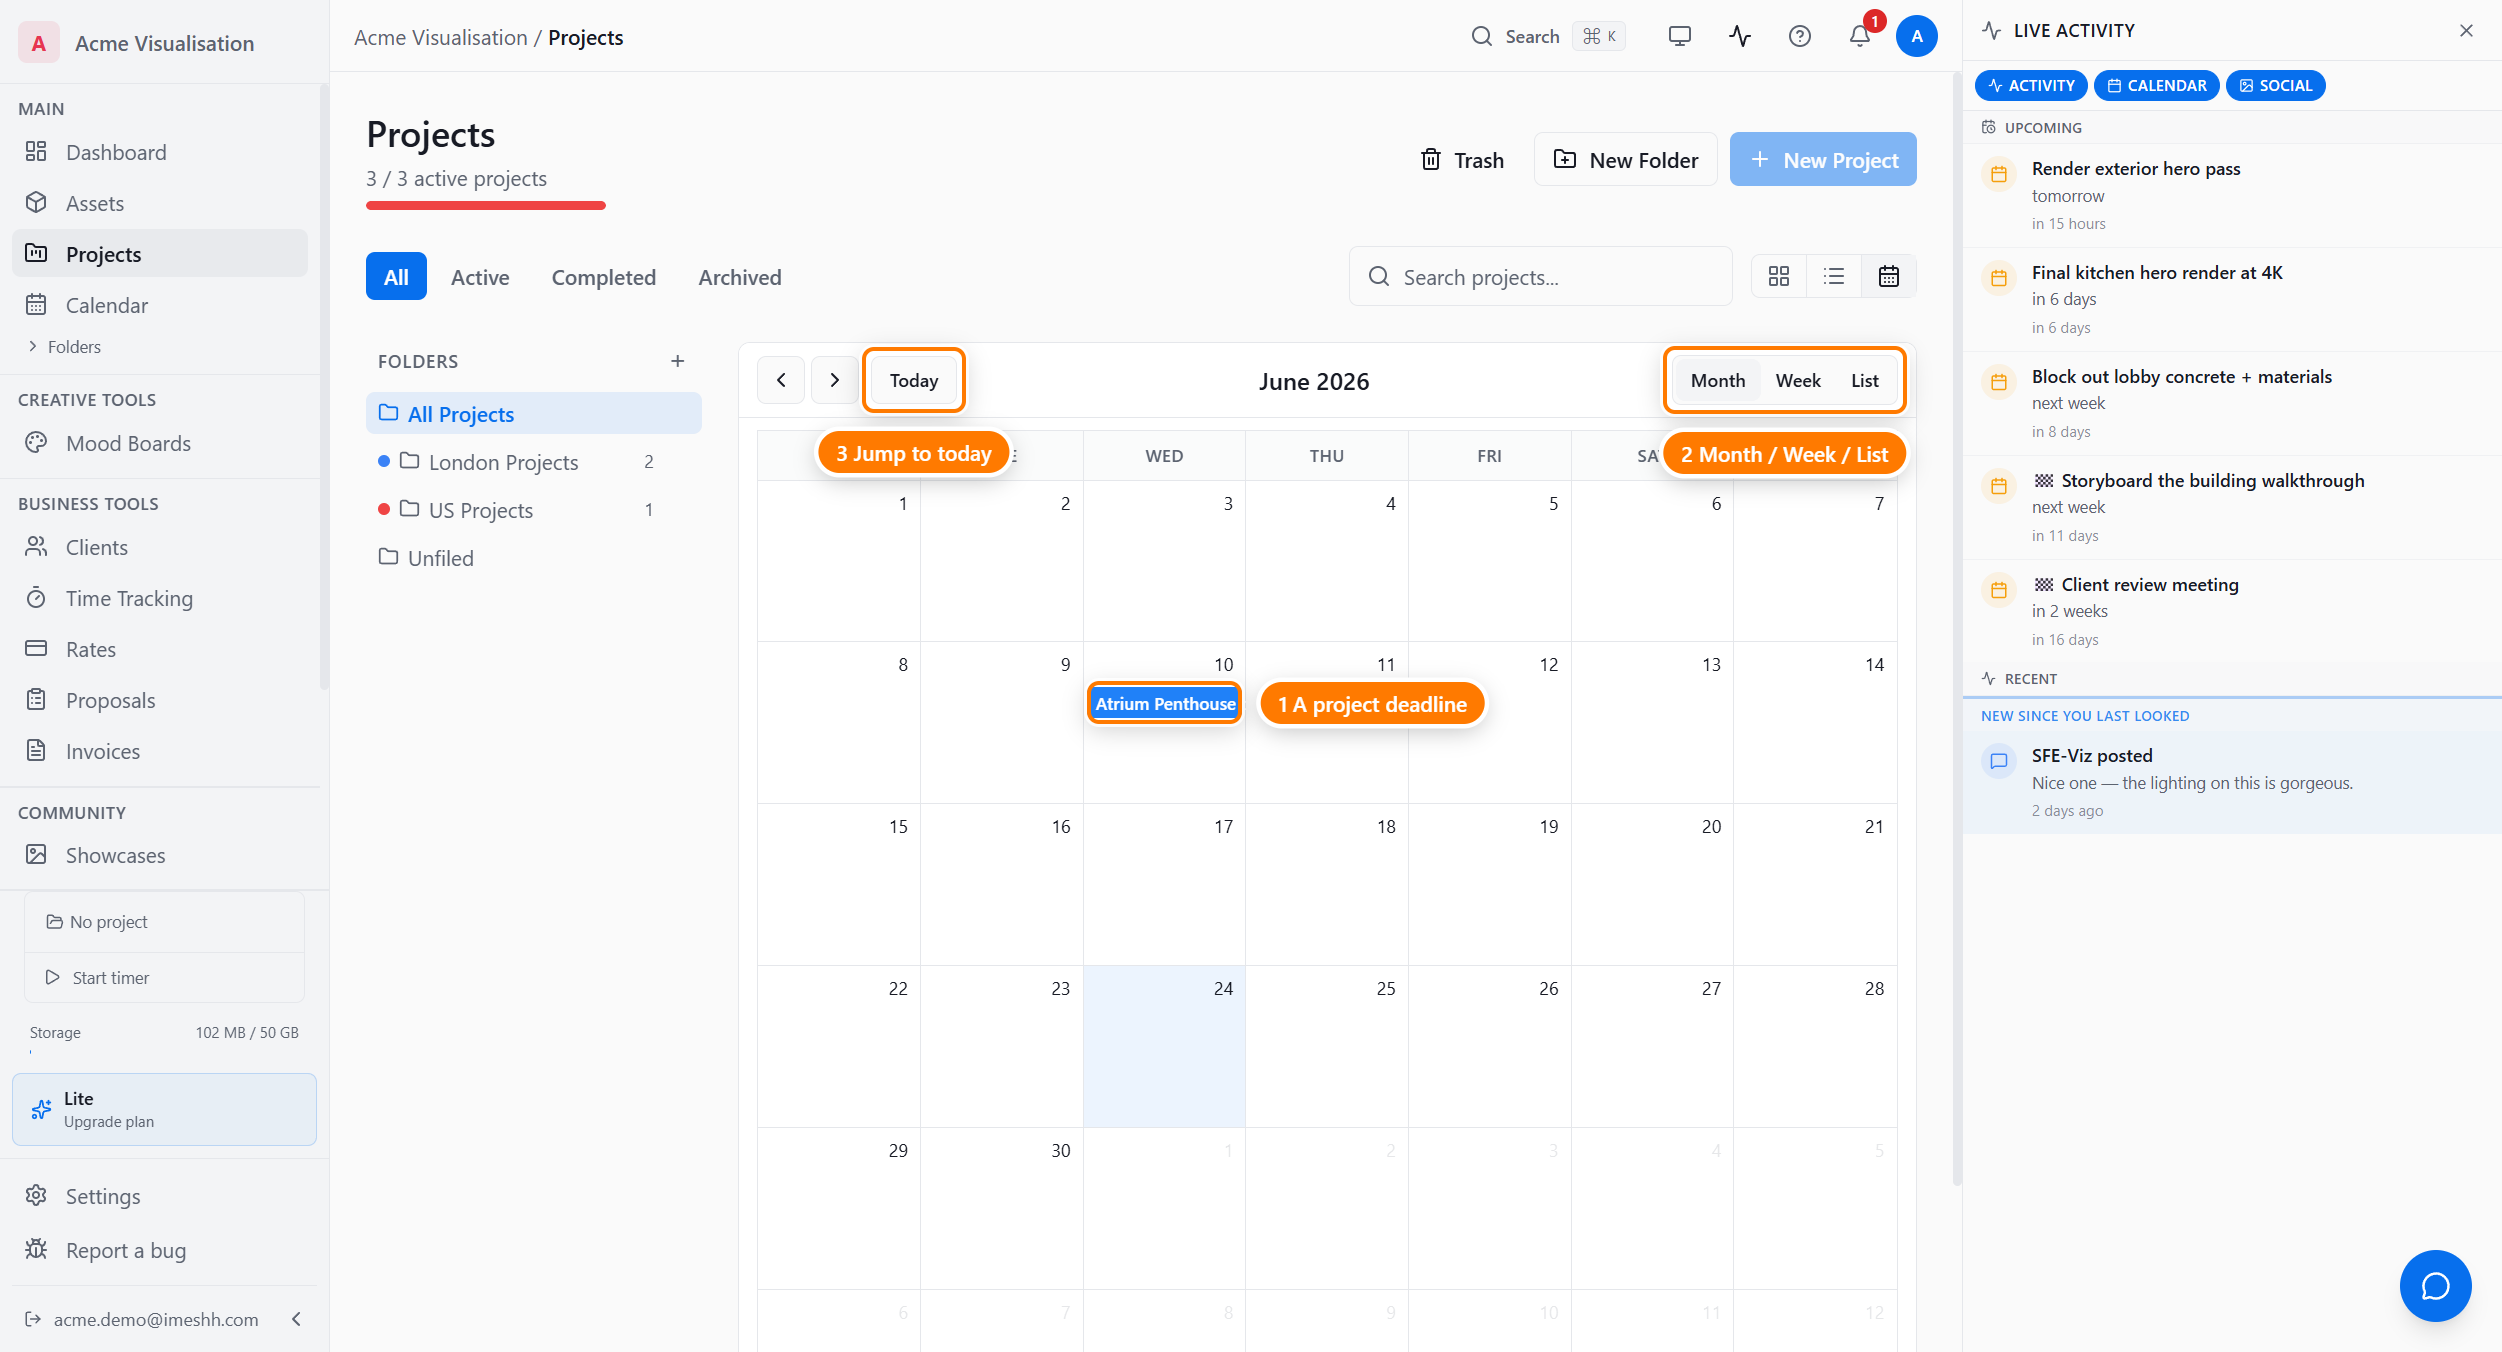Open the help question-mark icon
The image size is (2502, 1352).
click(1800, 37)
